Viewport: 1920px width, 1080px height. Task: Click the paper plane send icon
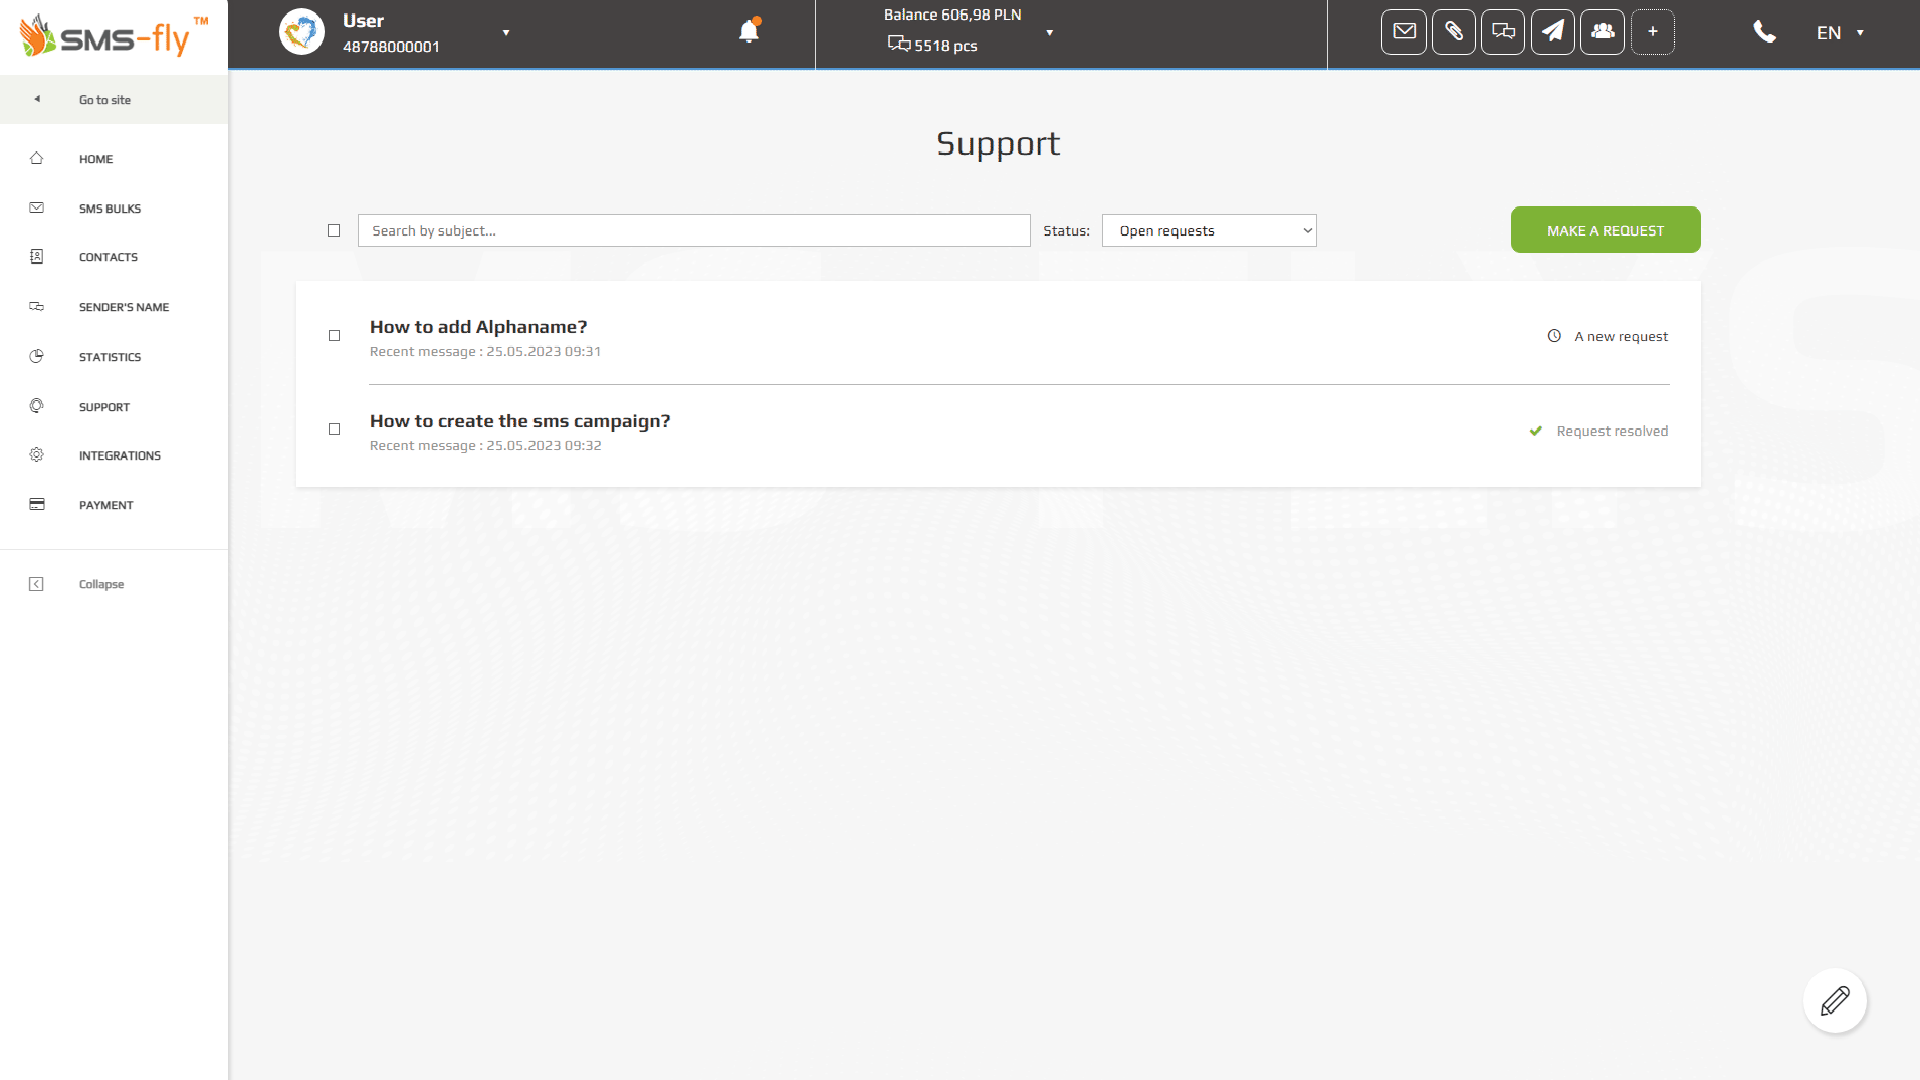1552,32
